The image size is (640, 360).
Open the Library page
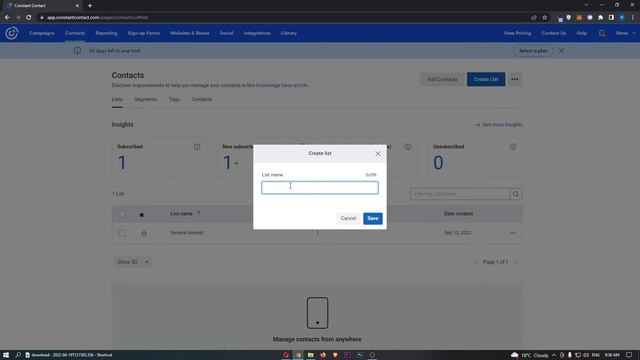289,33
